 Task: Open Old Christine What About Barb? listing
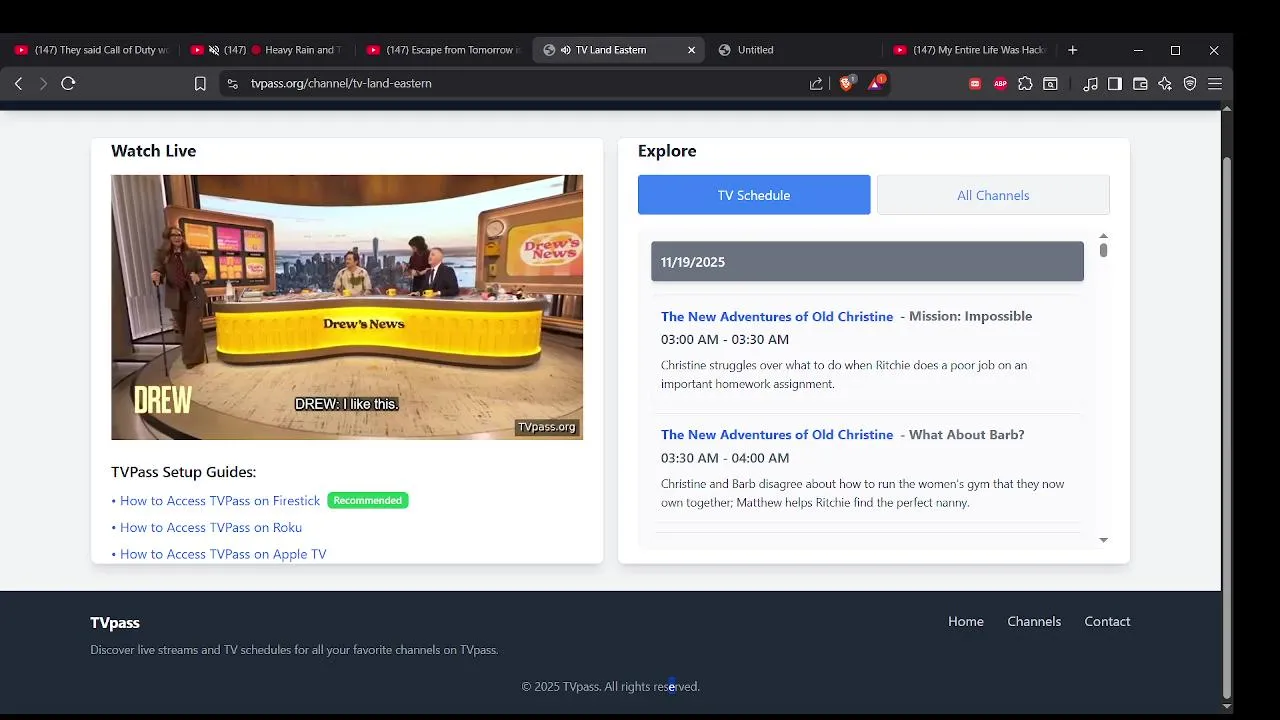pos(777,434)
